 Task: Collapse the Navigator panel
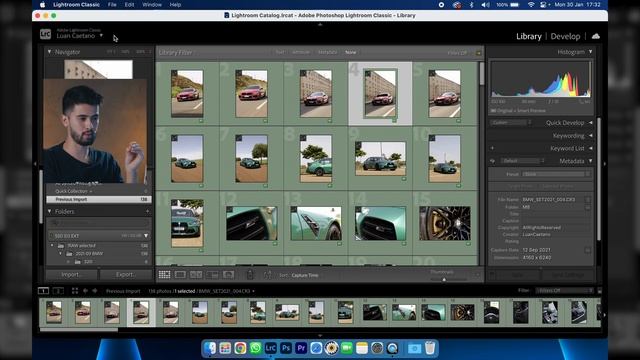point(49,52)
